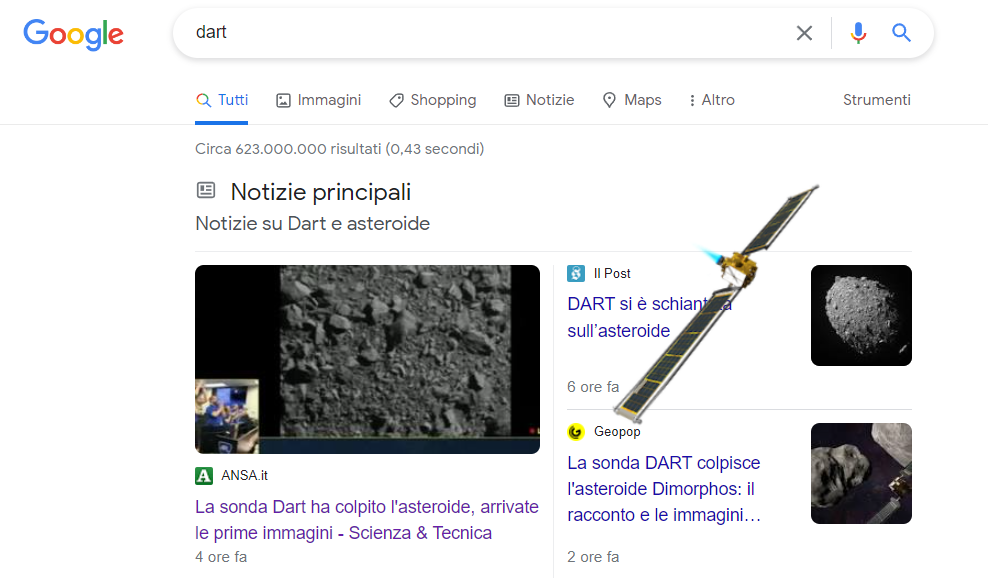Open 'DART si è schiantata sull'asteroide' article

pyautogui.click(x=649, y=317)
